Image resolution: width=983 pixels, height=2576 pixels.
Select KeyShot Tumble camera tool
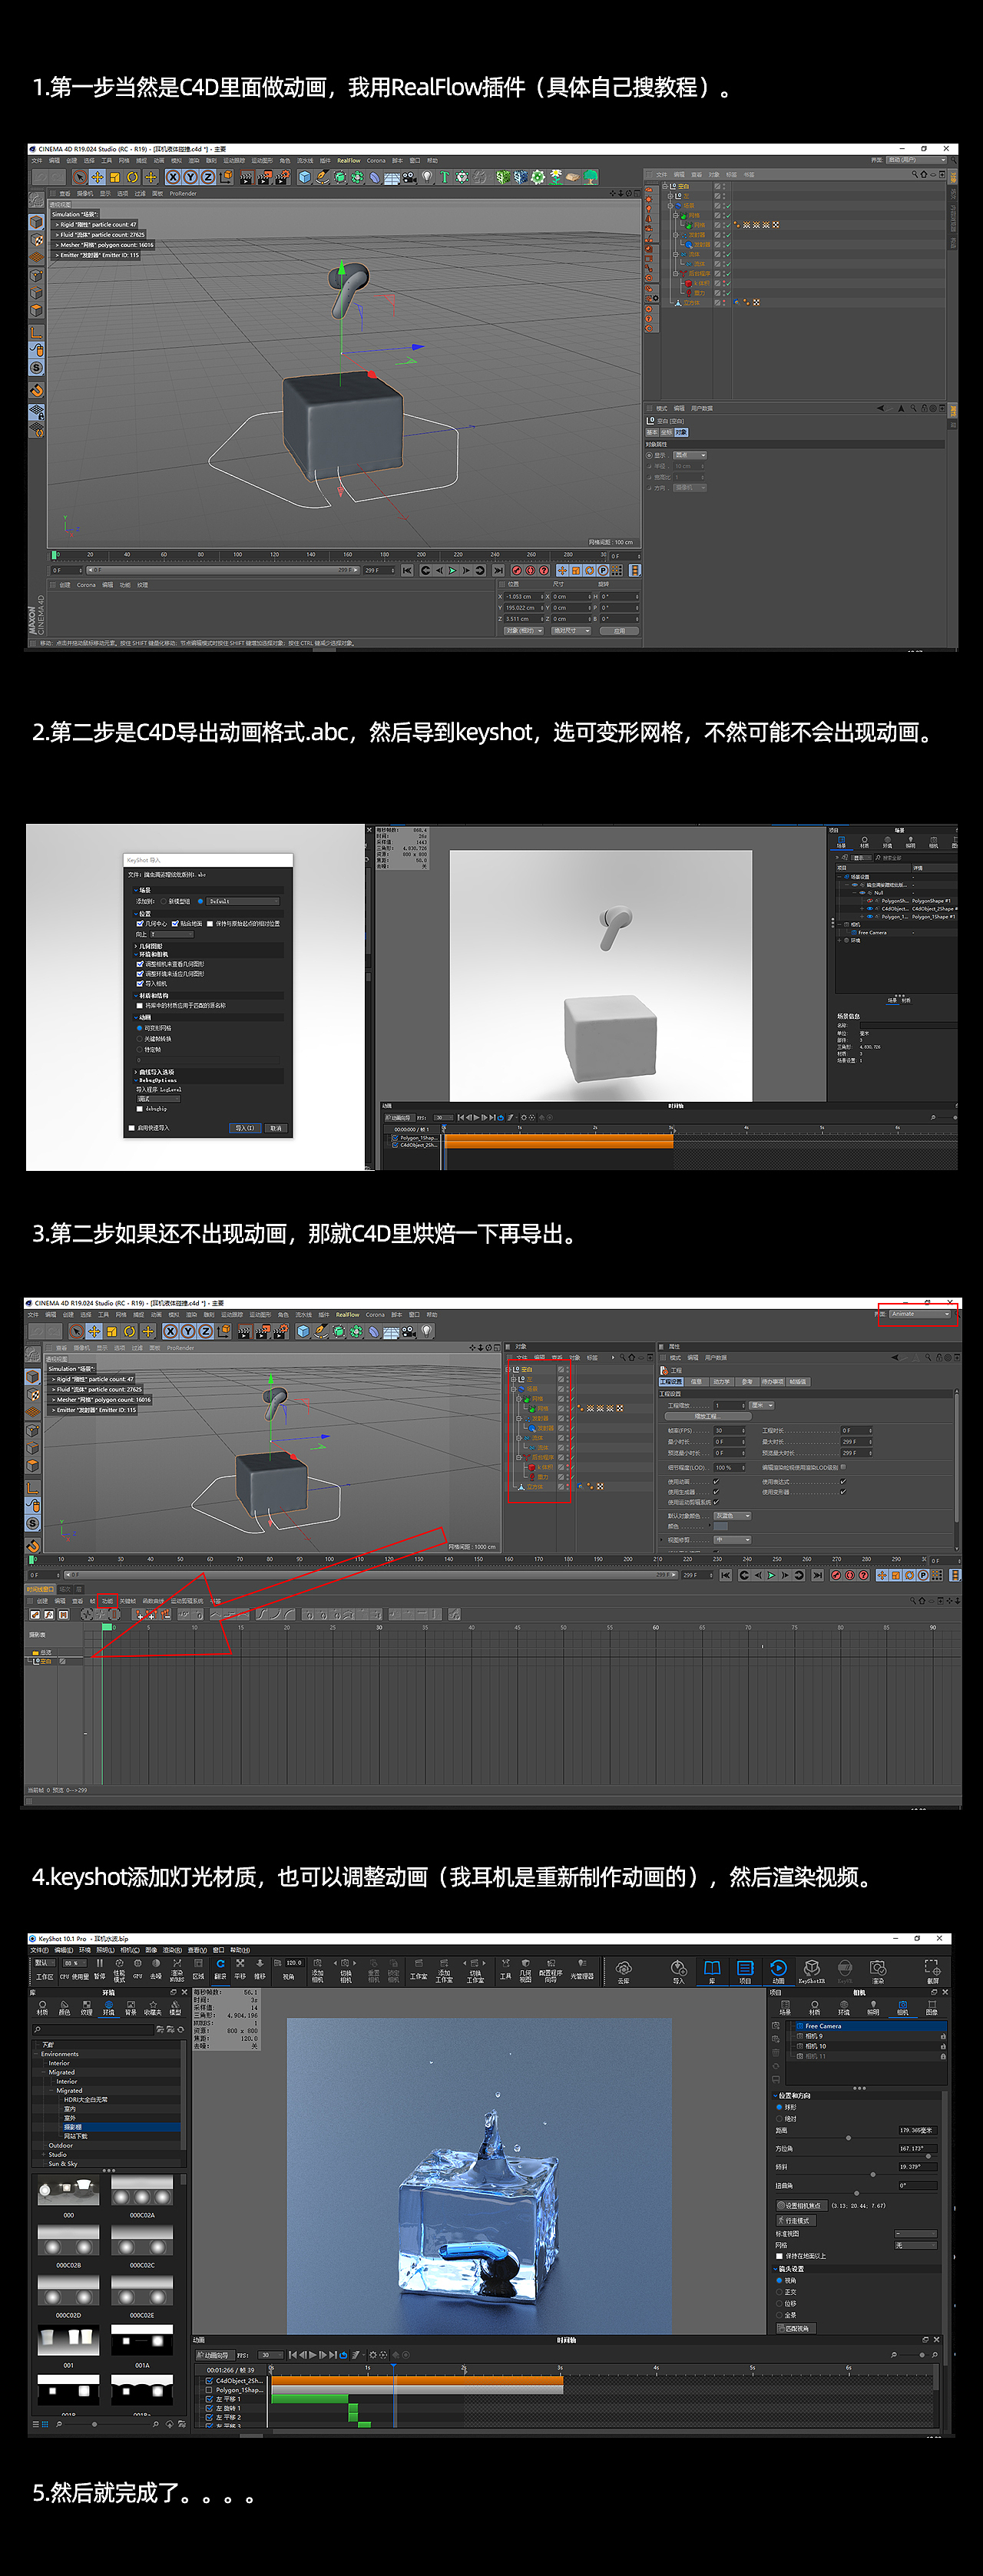[x=220, y=1970]
